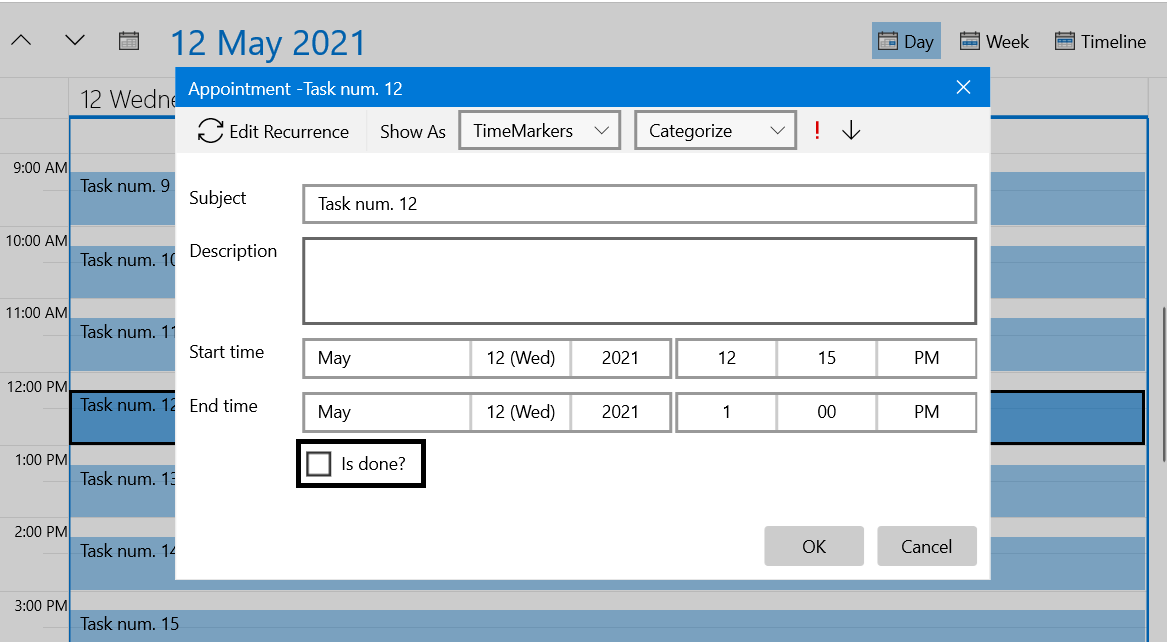The height and width of the screenshot is (642, 1167).
Task: Toggle the Is done? checkbox
Action: pos(320,463)
